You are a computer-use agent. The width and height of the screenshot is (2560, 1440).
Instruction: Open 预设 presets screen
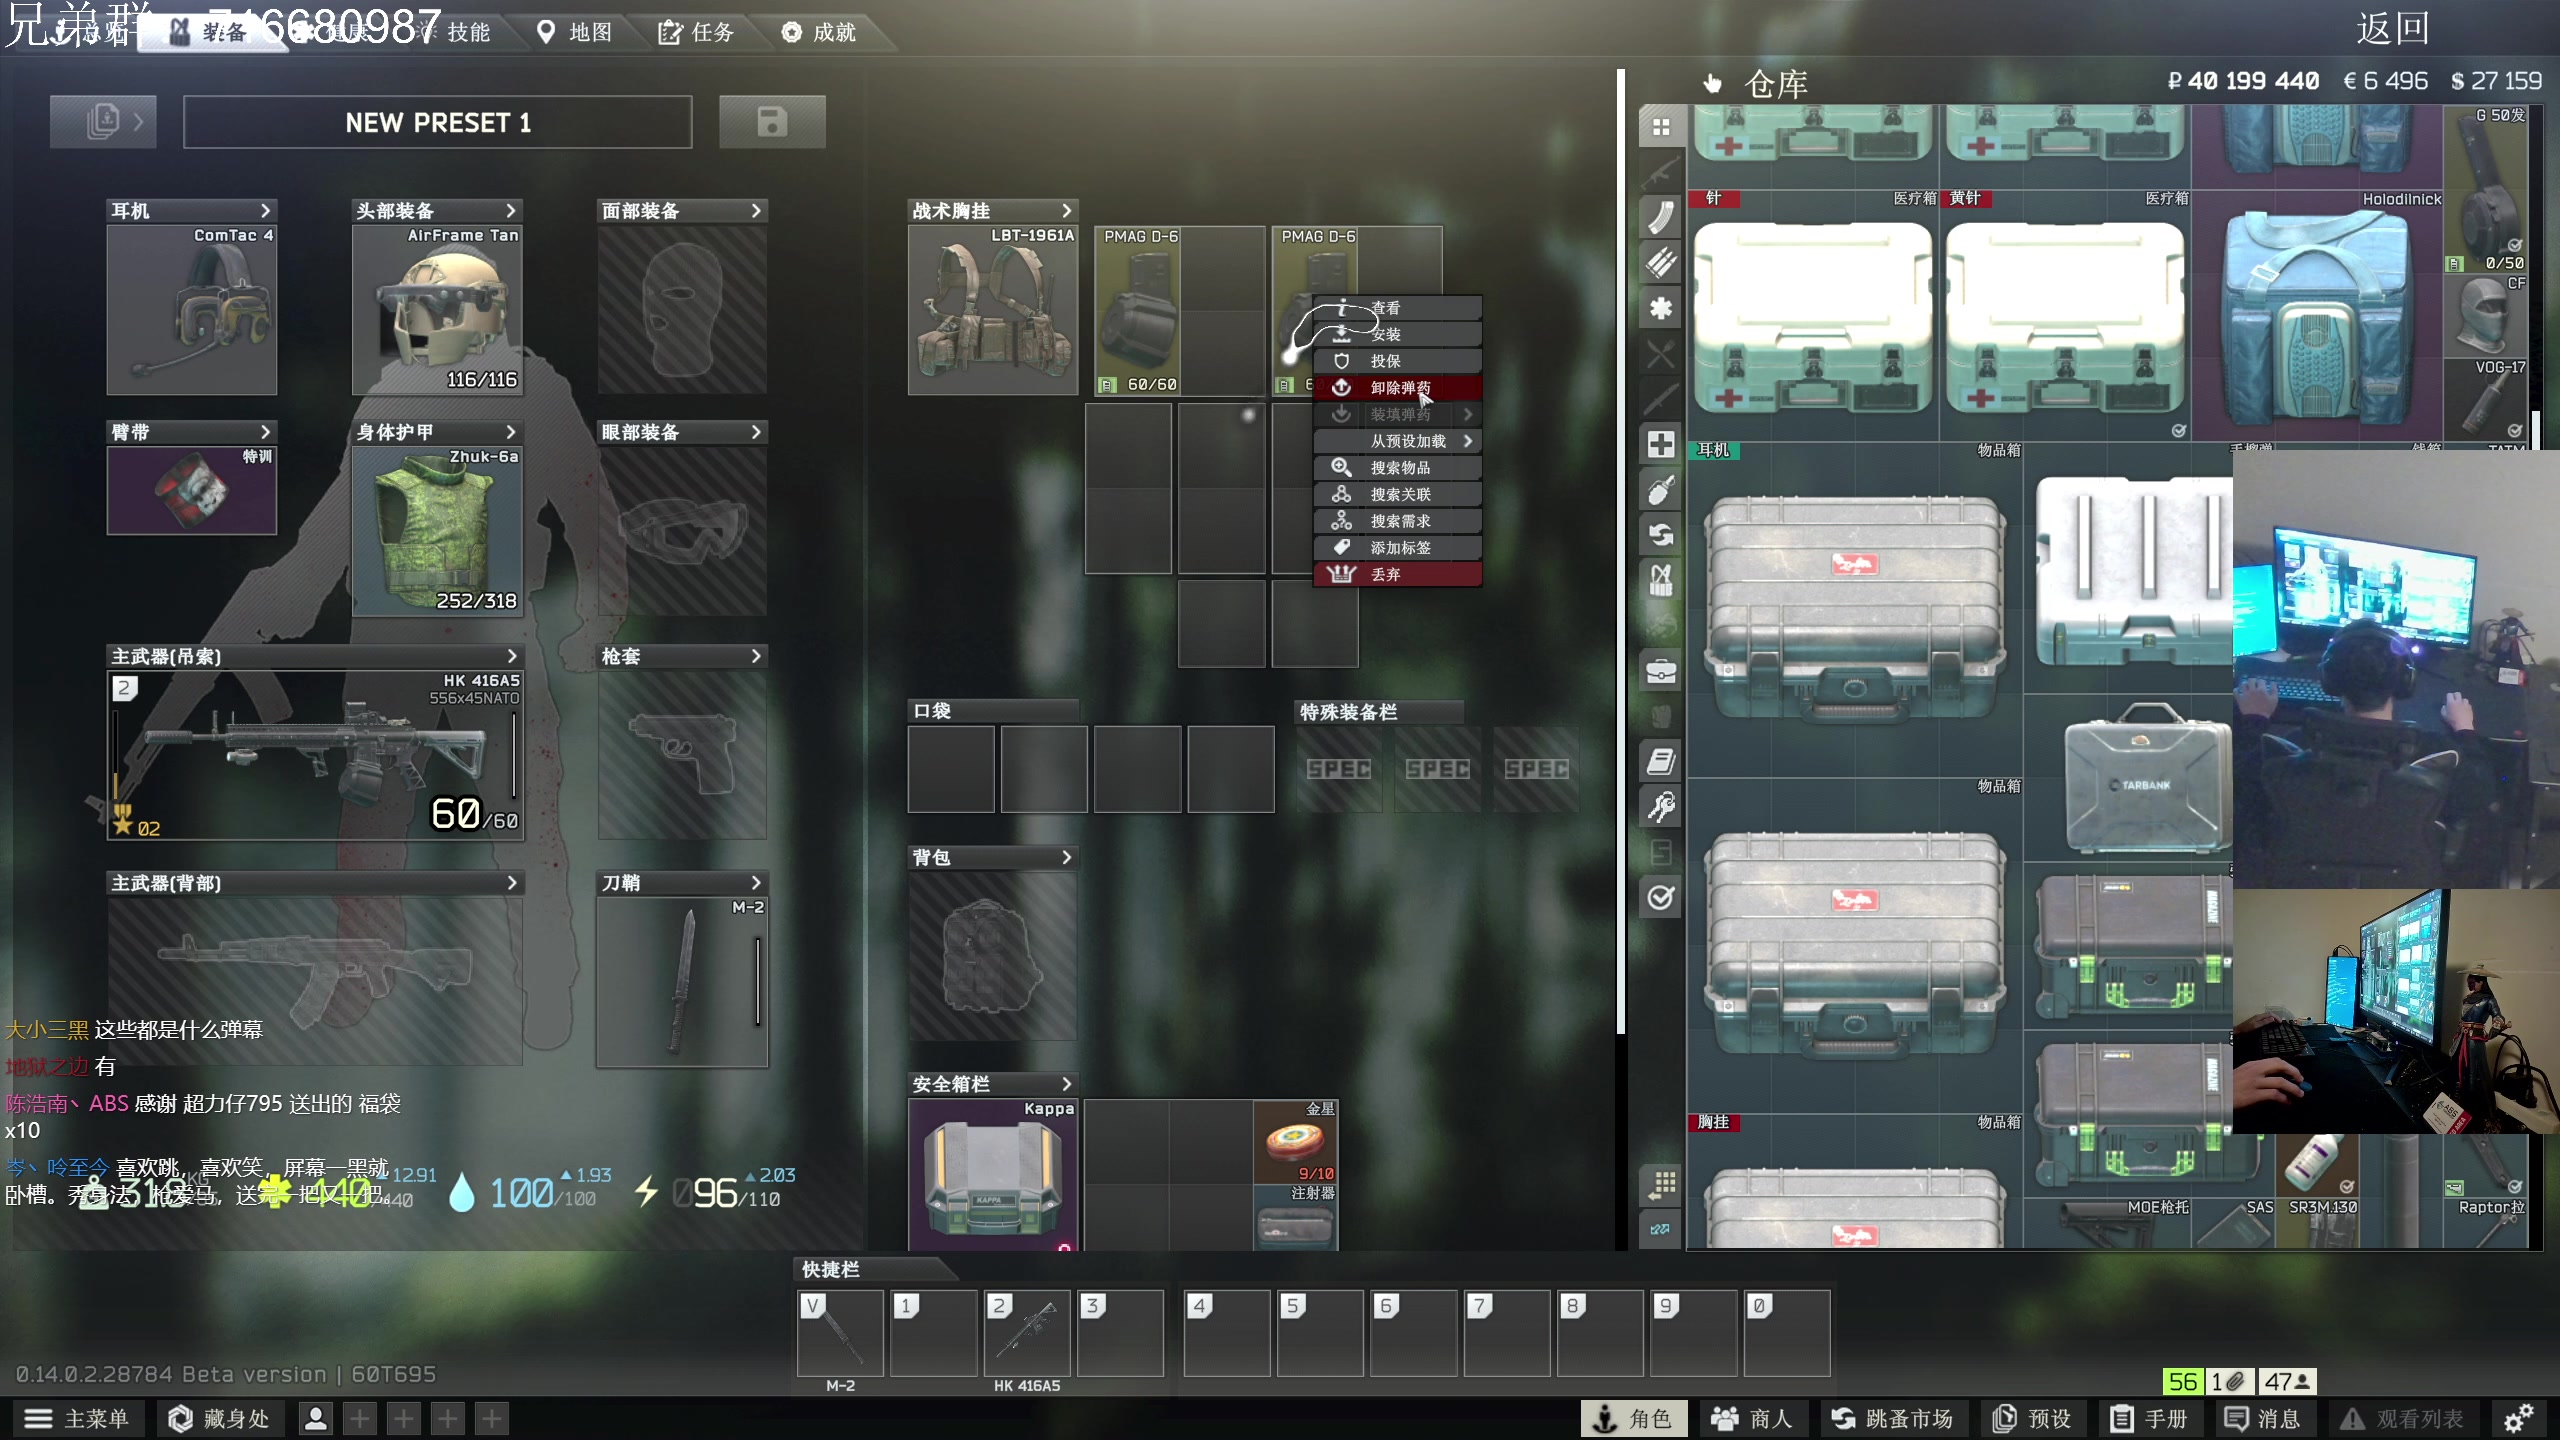2032,1418
